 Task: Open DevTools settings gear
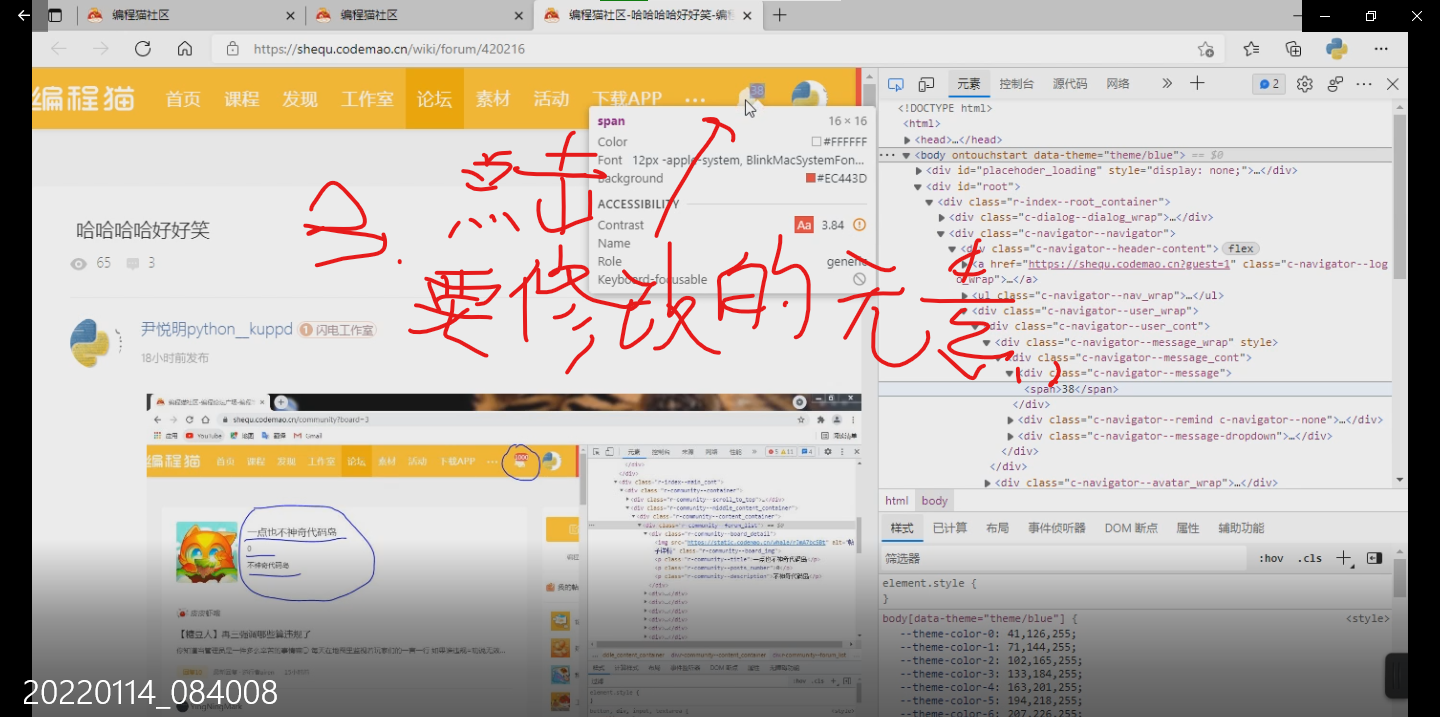[x=1304, y=84]
